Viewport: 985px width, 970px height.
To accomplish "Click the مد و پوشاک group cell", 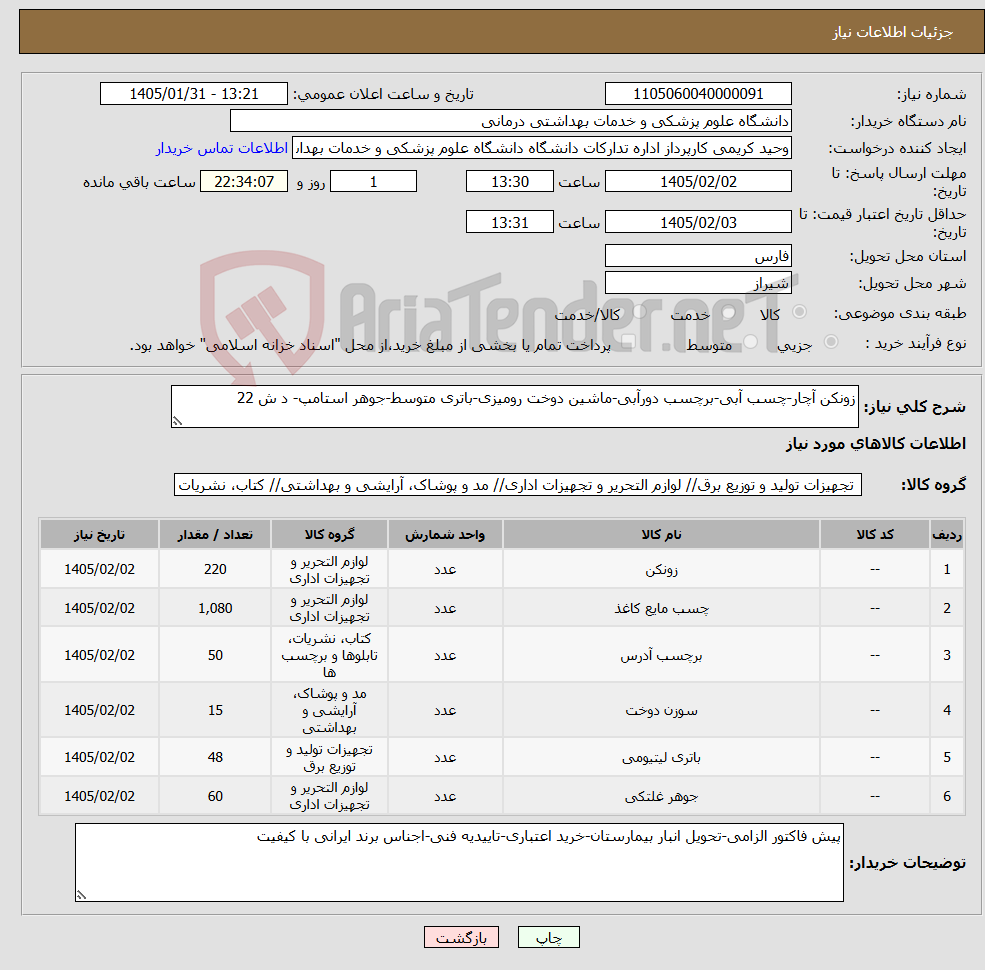I will [329, 711].
